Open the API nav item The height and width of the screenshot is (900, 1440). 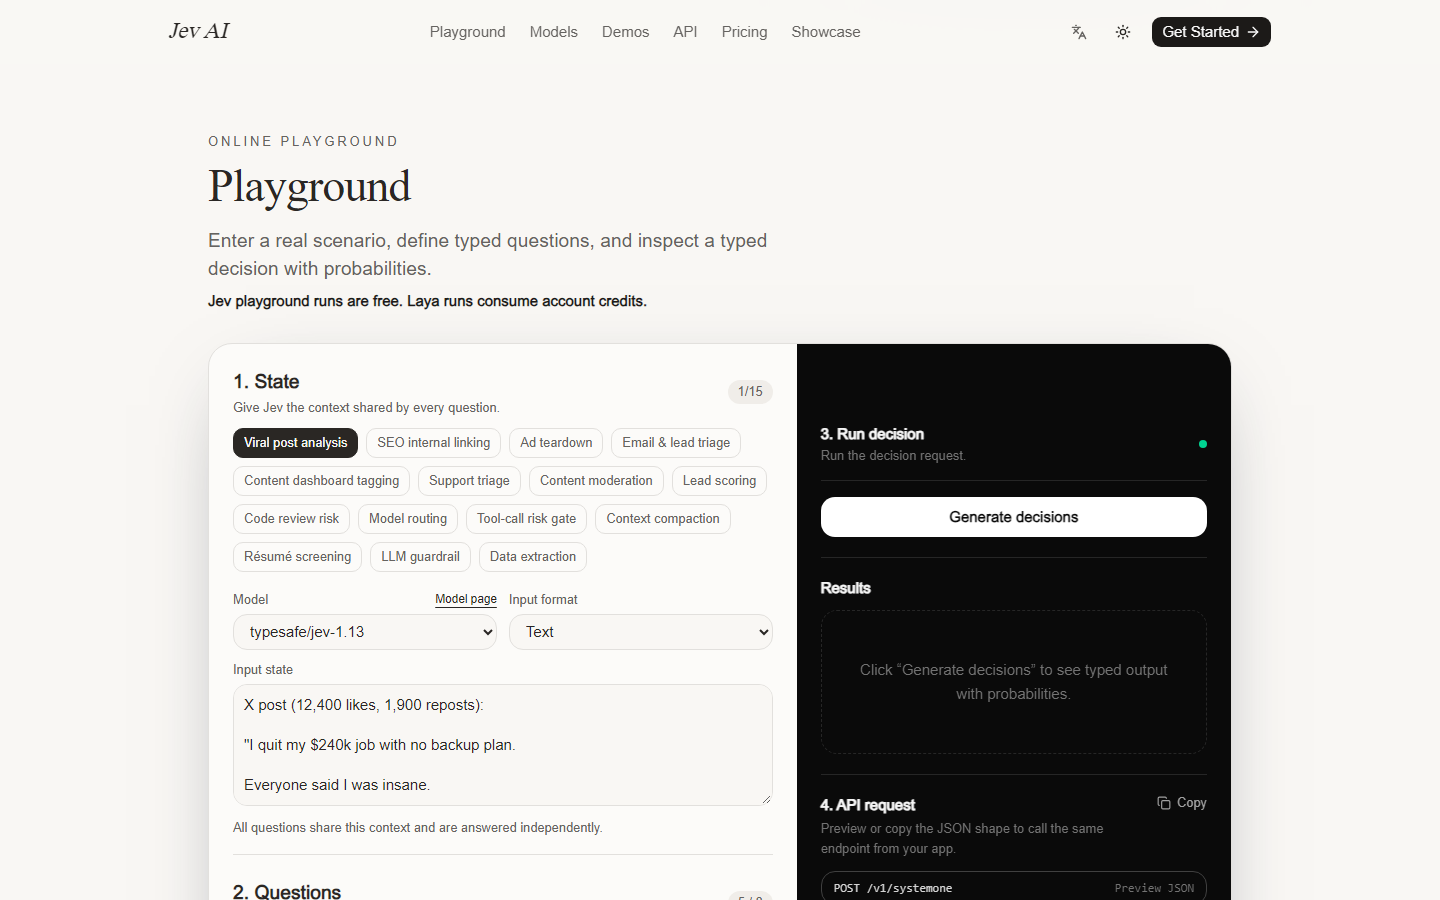point(685,32)
